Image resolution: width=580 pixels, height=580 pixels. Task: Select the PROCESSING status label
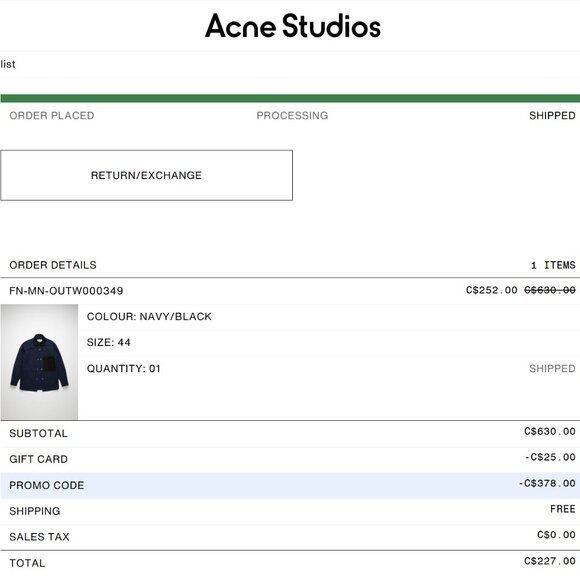click(x=292, y=116)
